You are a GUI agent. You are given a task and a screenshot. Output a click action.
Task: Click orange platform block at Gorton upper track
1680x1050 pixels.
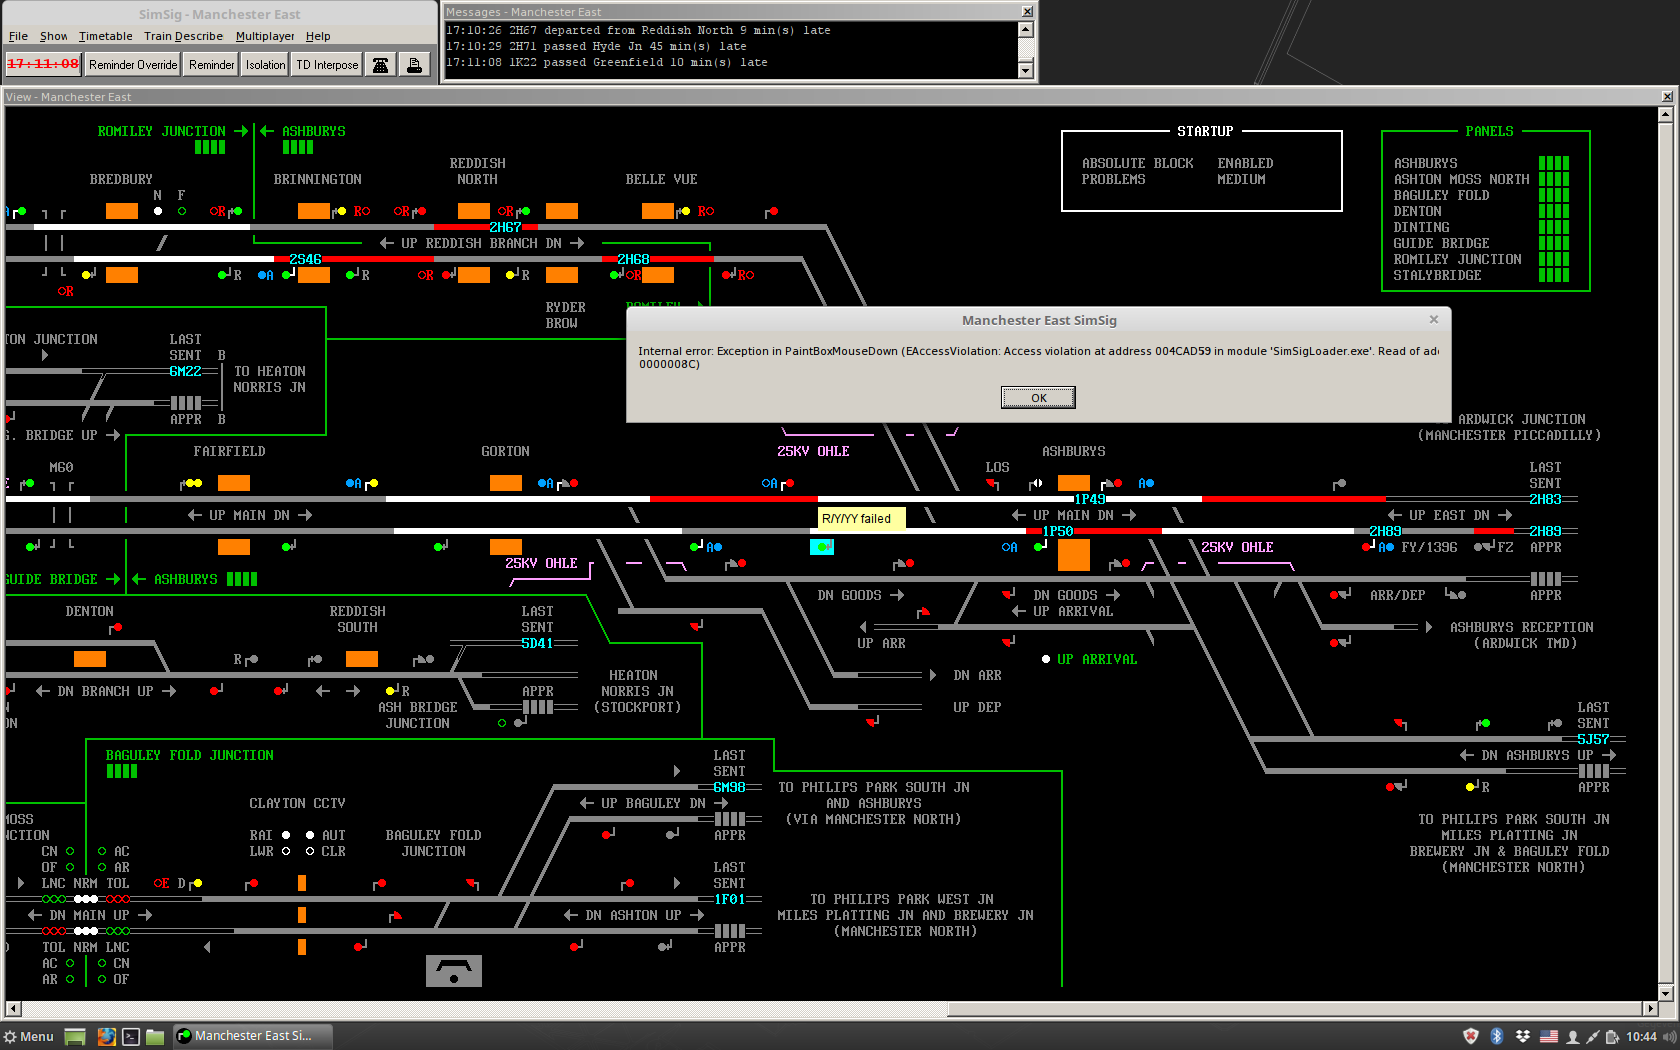[x=505, y=483]
